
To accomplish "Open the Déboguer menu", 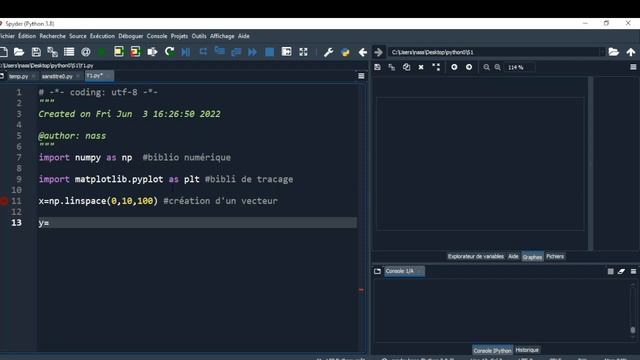I will (131, 36).
